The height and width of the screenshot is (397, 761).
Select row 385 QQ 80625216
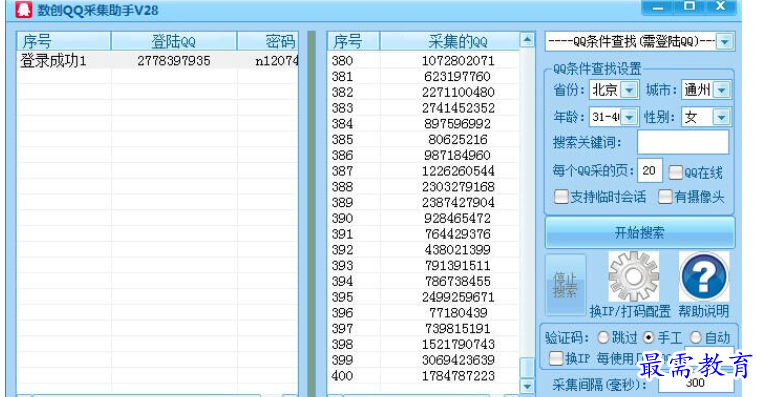[423, 139]
